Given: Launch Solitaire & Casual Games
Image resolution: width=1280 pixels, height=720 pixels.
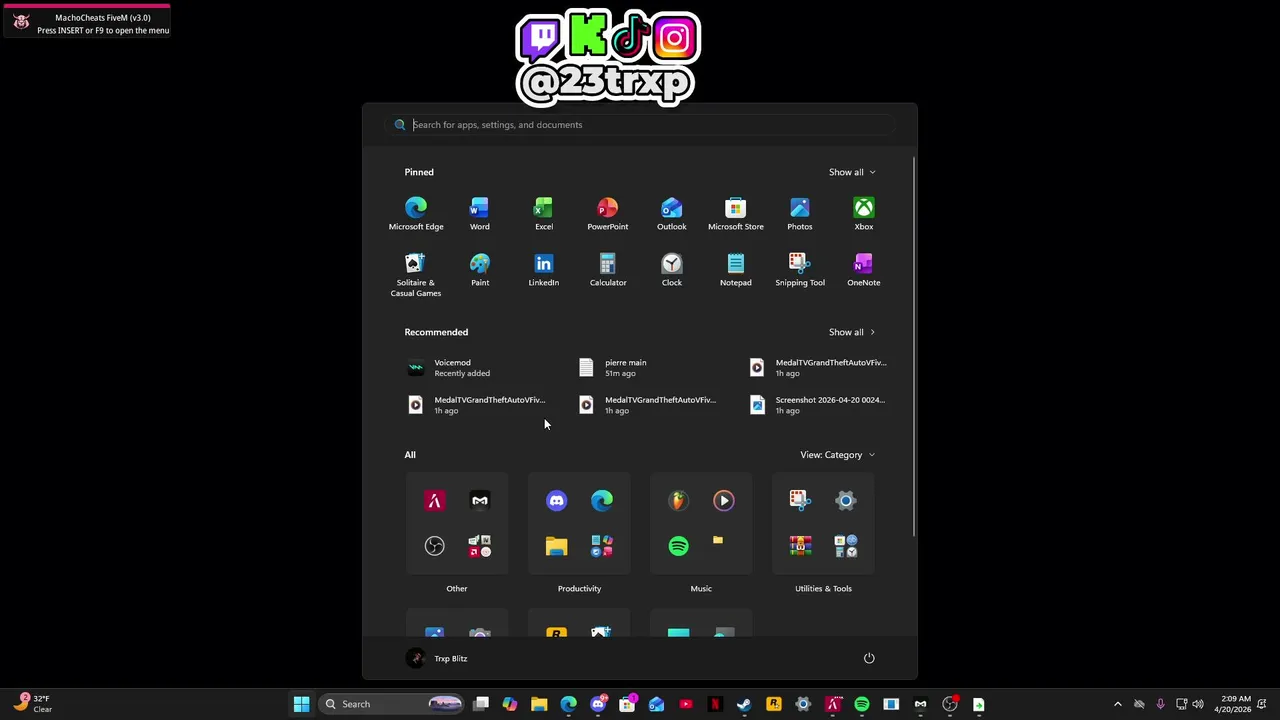Looking at the screenshot, I should [416, 275].
